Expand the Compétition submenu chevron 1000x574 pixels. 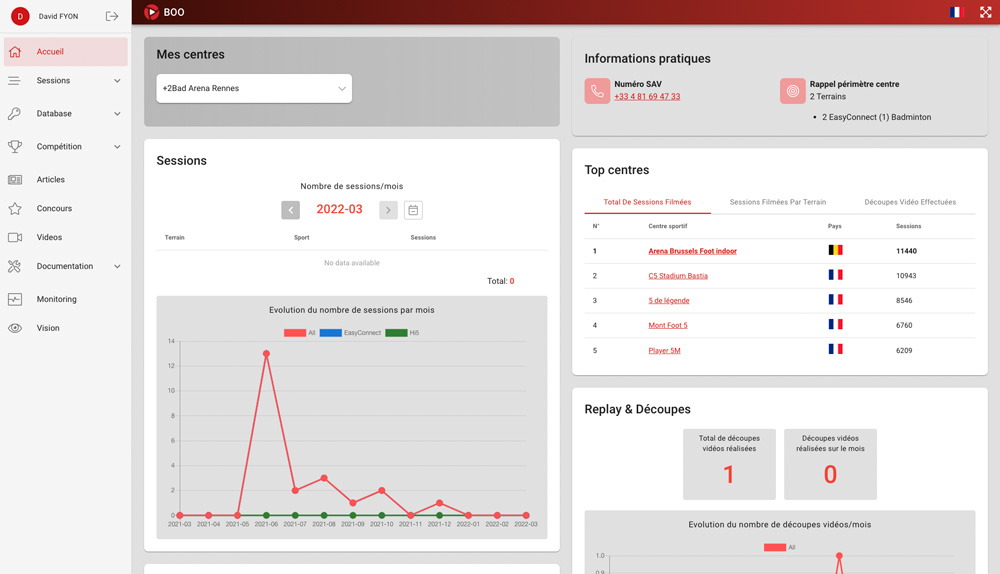coord(117,147)
